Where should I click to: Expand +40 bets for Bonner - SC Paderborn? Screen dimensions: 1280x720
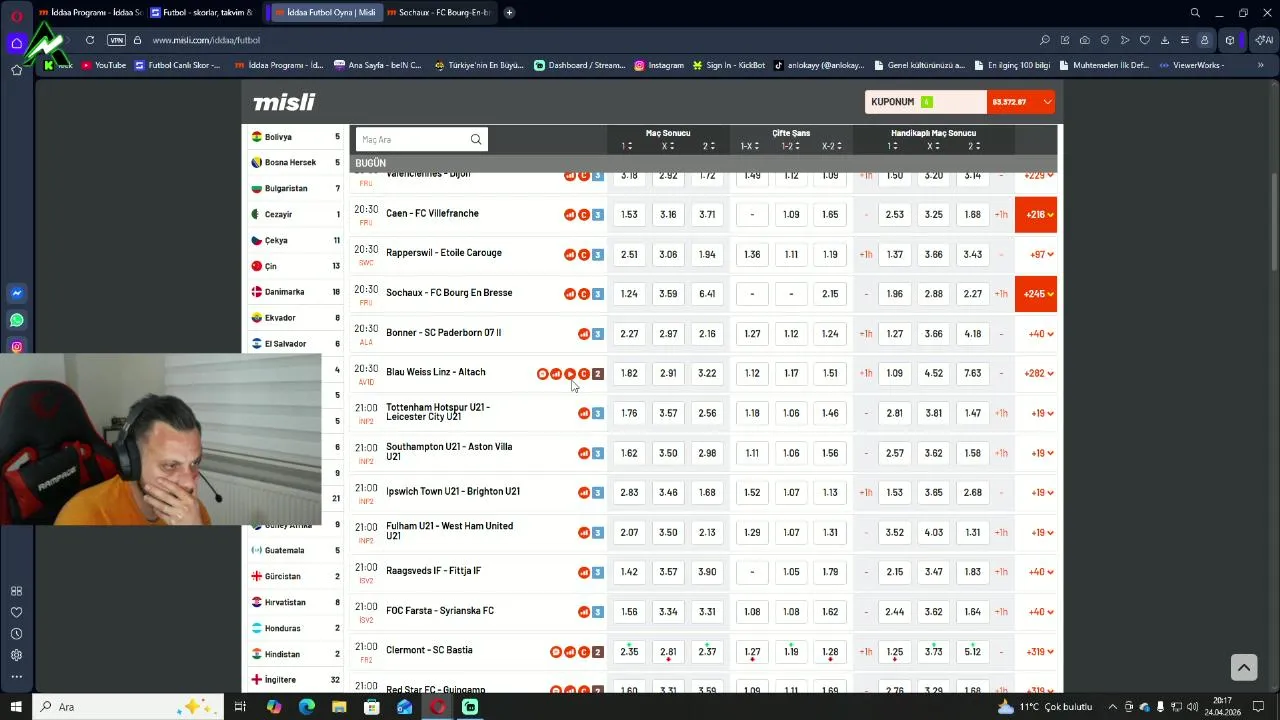[x=1040, y=334]
